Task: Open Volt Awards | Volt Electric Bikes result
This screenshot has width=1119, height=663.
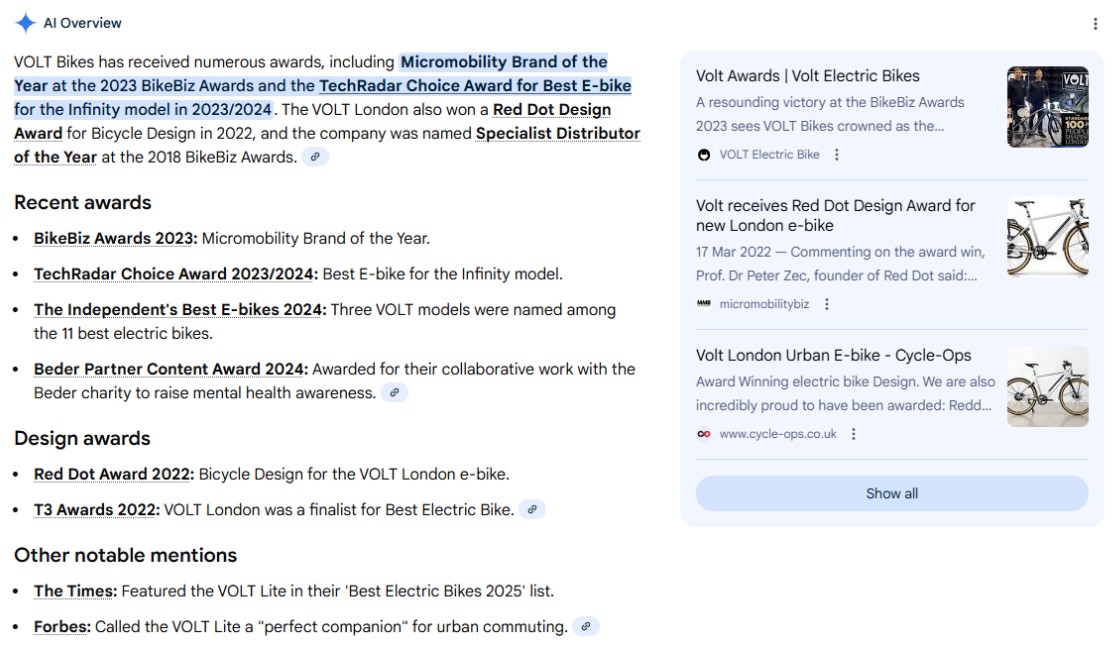Action: point(807,76)
